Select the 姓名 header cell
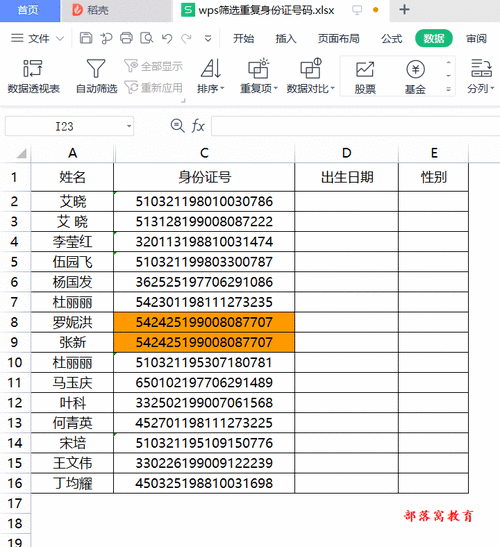The width and height of the screenshot is (500, 547). pos(72,177)
